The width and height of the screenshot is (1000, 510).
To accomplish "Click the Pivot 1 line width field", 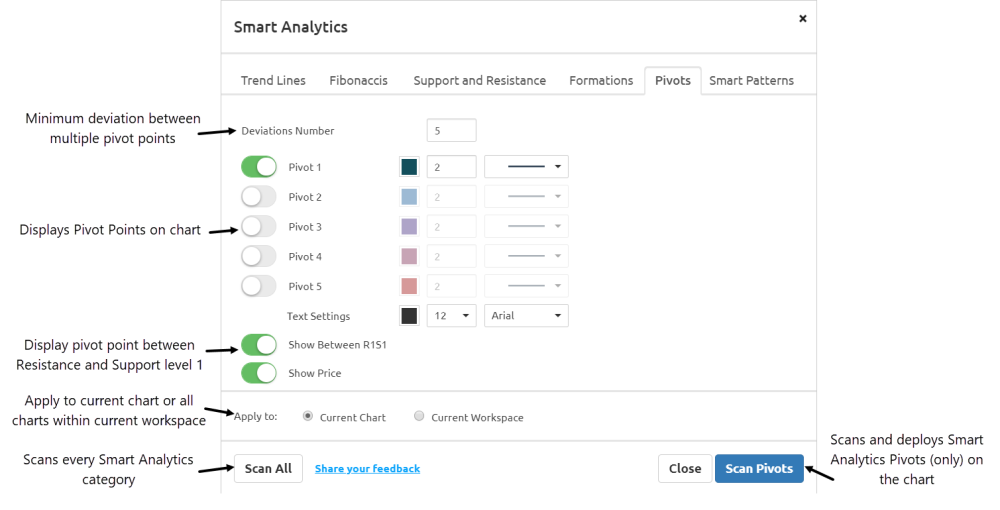I will (x=452, y=167).
